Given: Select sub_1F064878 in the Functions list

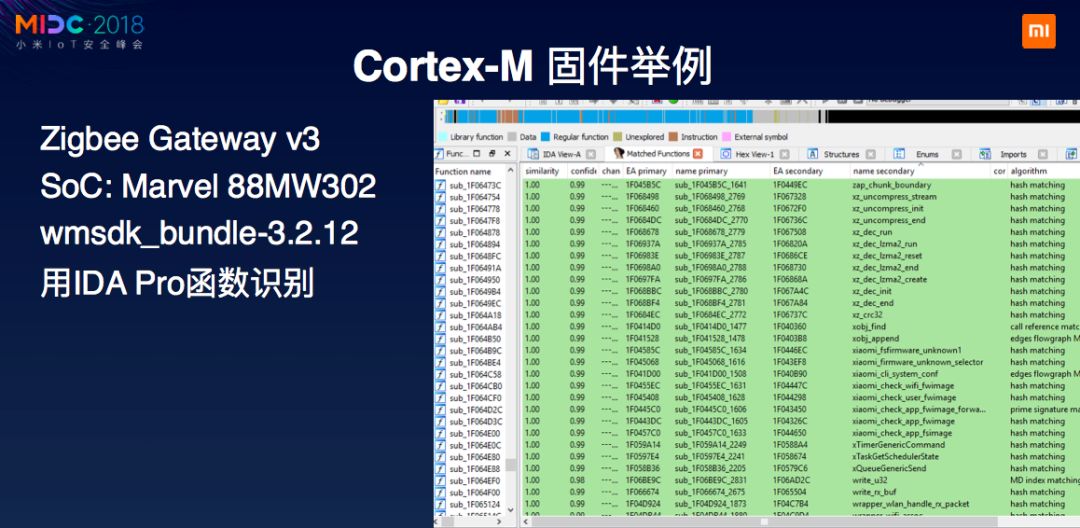Looking at the screenshot, I should (x=475, y=232).
